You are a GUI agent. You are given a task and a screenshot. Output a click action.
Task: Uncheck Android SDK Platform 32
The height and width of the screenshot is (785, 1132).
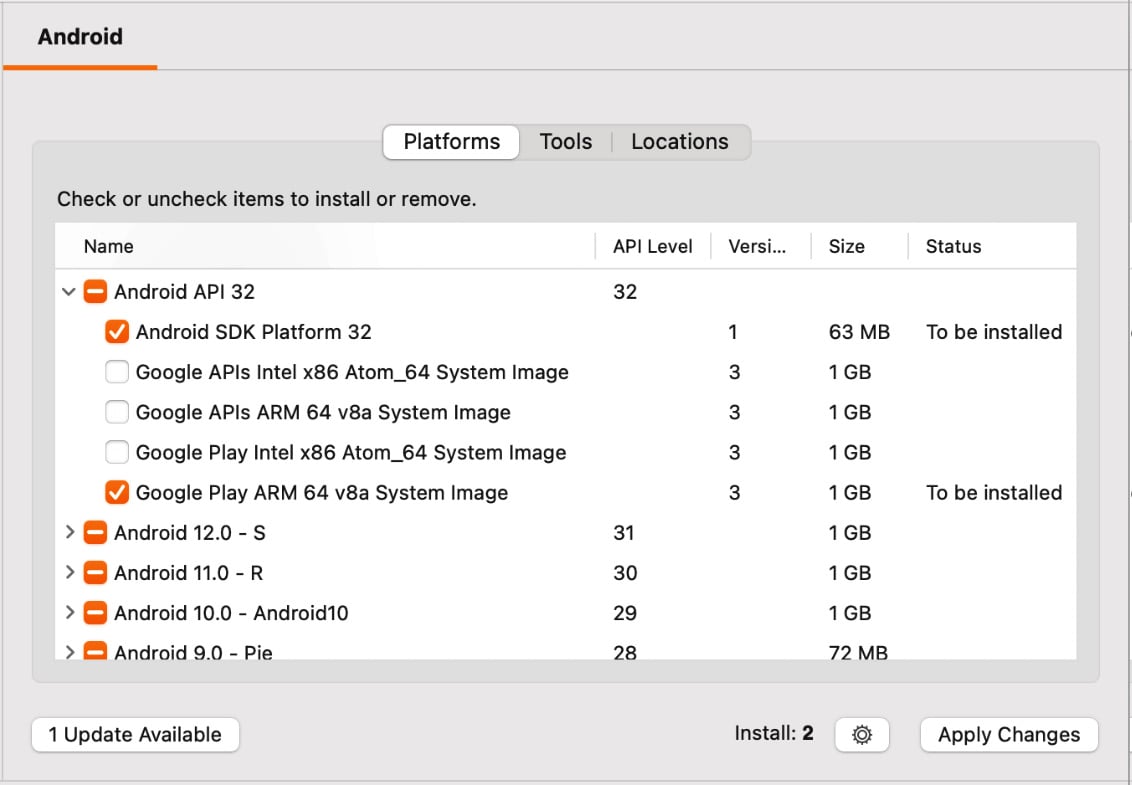tap(117, 332)
